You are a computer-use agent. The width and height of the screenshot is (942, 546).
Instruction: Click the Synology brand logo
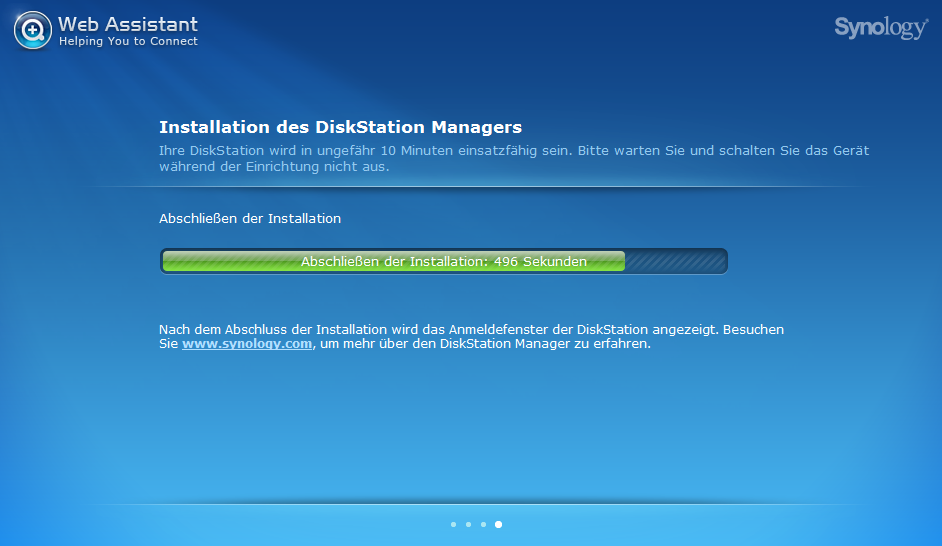(x=881, y=28)
